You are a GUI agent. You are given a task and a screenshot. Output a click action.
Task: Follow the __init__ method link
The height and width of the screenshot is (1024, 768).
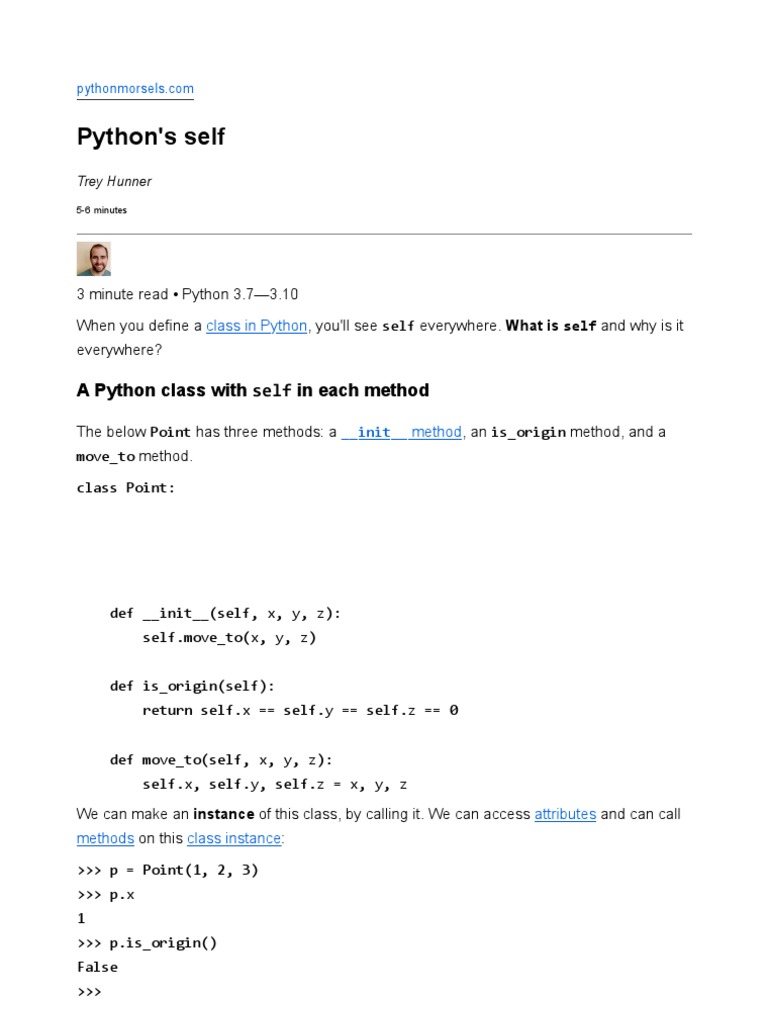coord(401,432)
